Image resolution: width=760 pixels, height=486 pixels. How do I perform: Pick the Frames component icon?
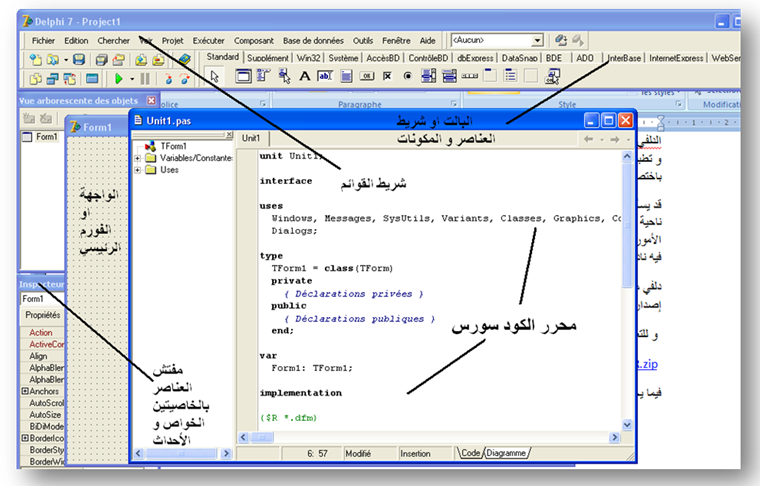[243, 76]
